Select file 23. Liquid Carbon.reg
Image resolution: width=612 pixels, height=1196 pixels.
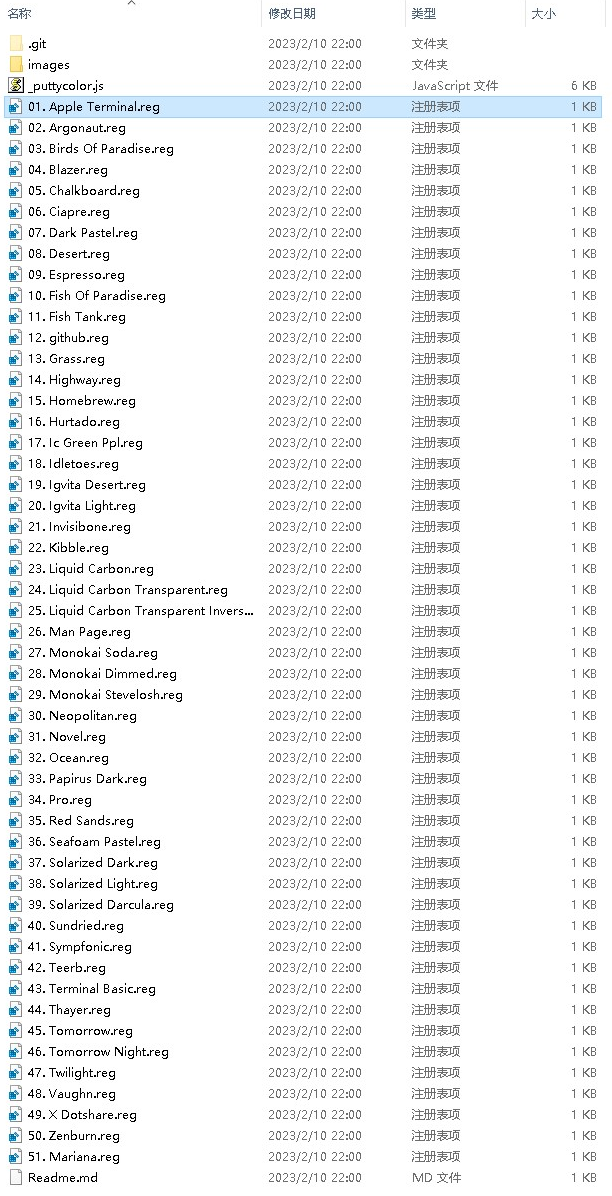(x=91, y=568)
